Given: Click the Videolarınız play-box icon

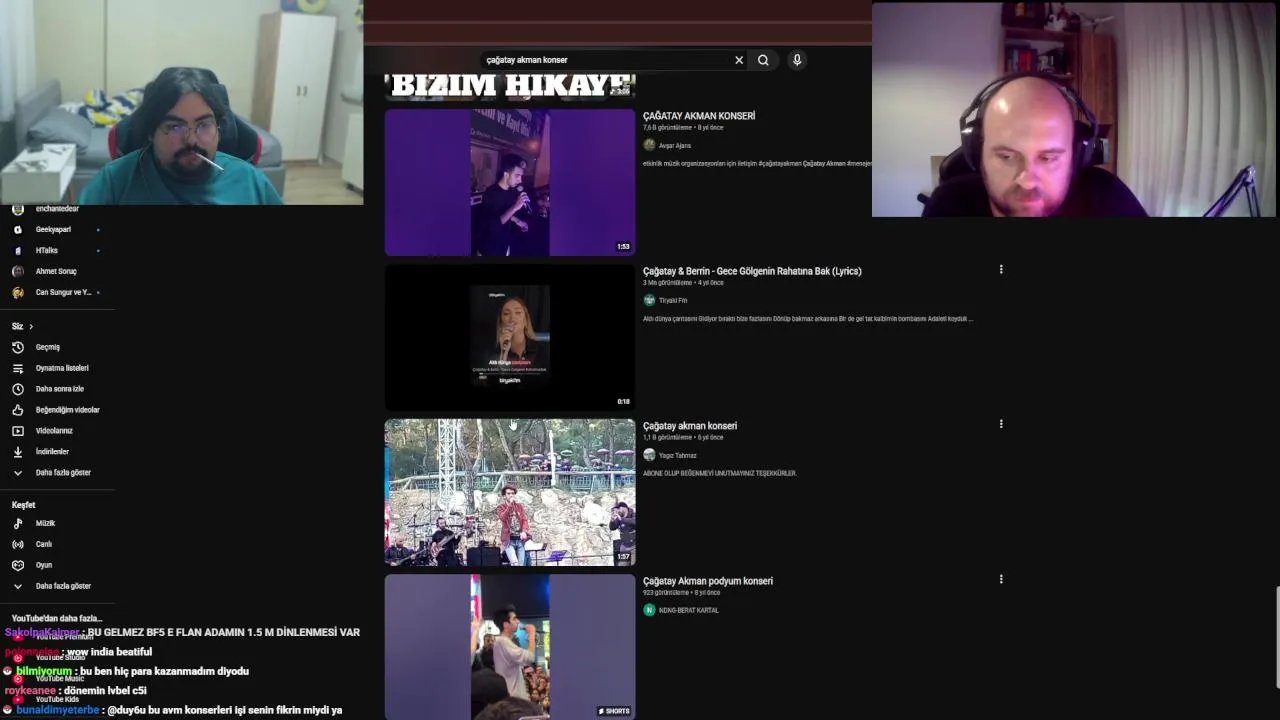Looking at the screenshot, I should [x=17, y=431].
